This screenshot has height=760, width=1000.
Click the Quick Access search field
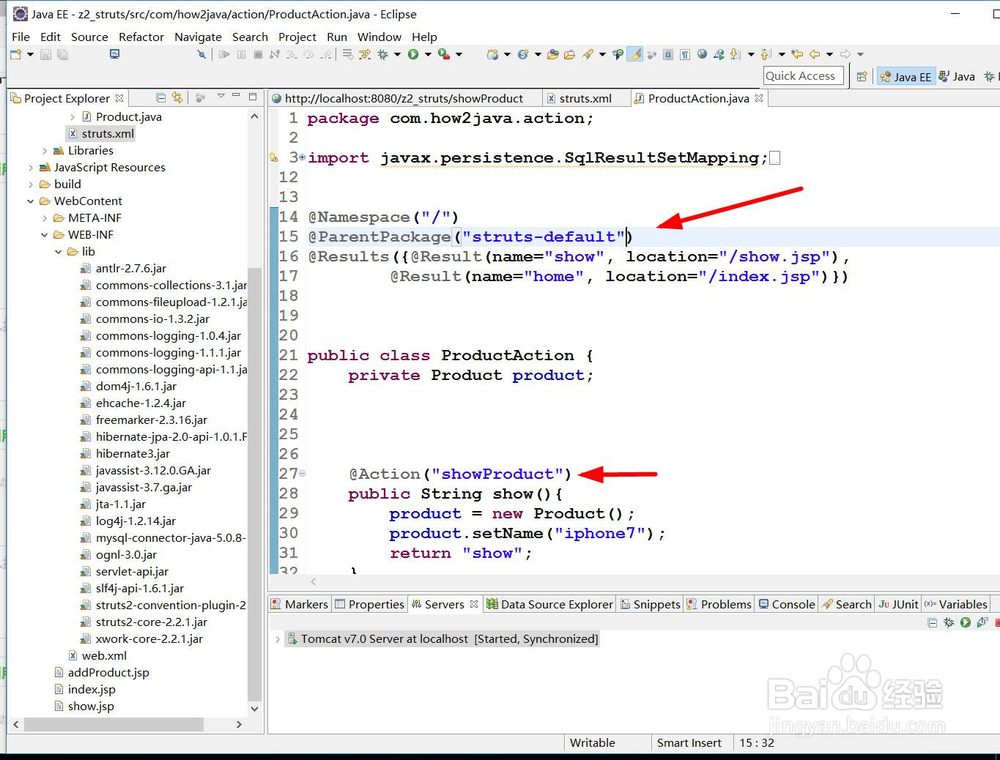[x=804, y=76]
